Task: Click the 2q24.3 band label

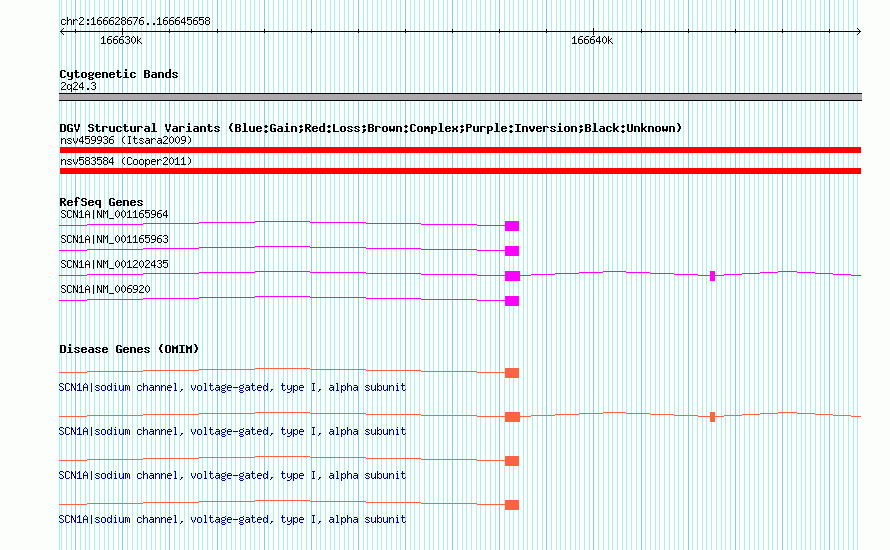Action: [x=78, y=86]
